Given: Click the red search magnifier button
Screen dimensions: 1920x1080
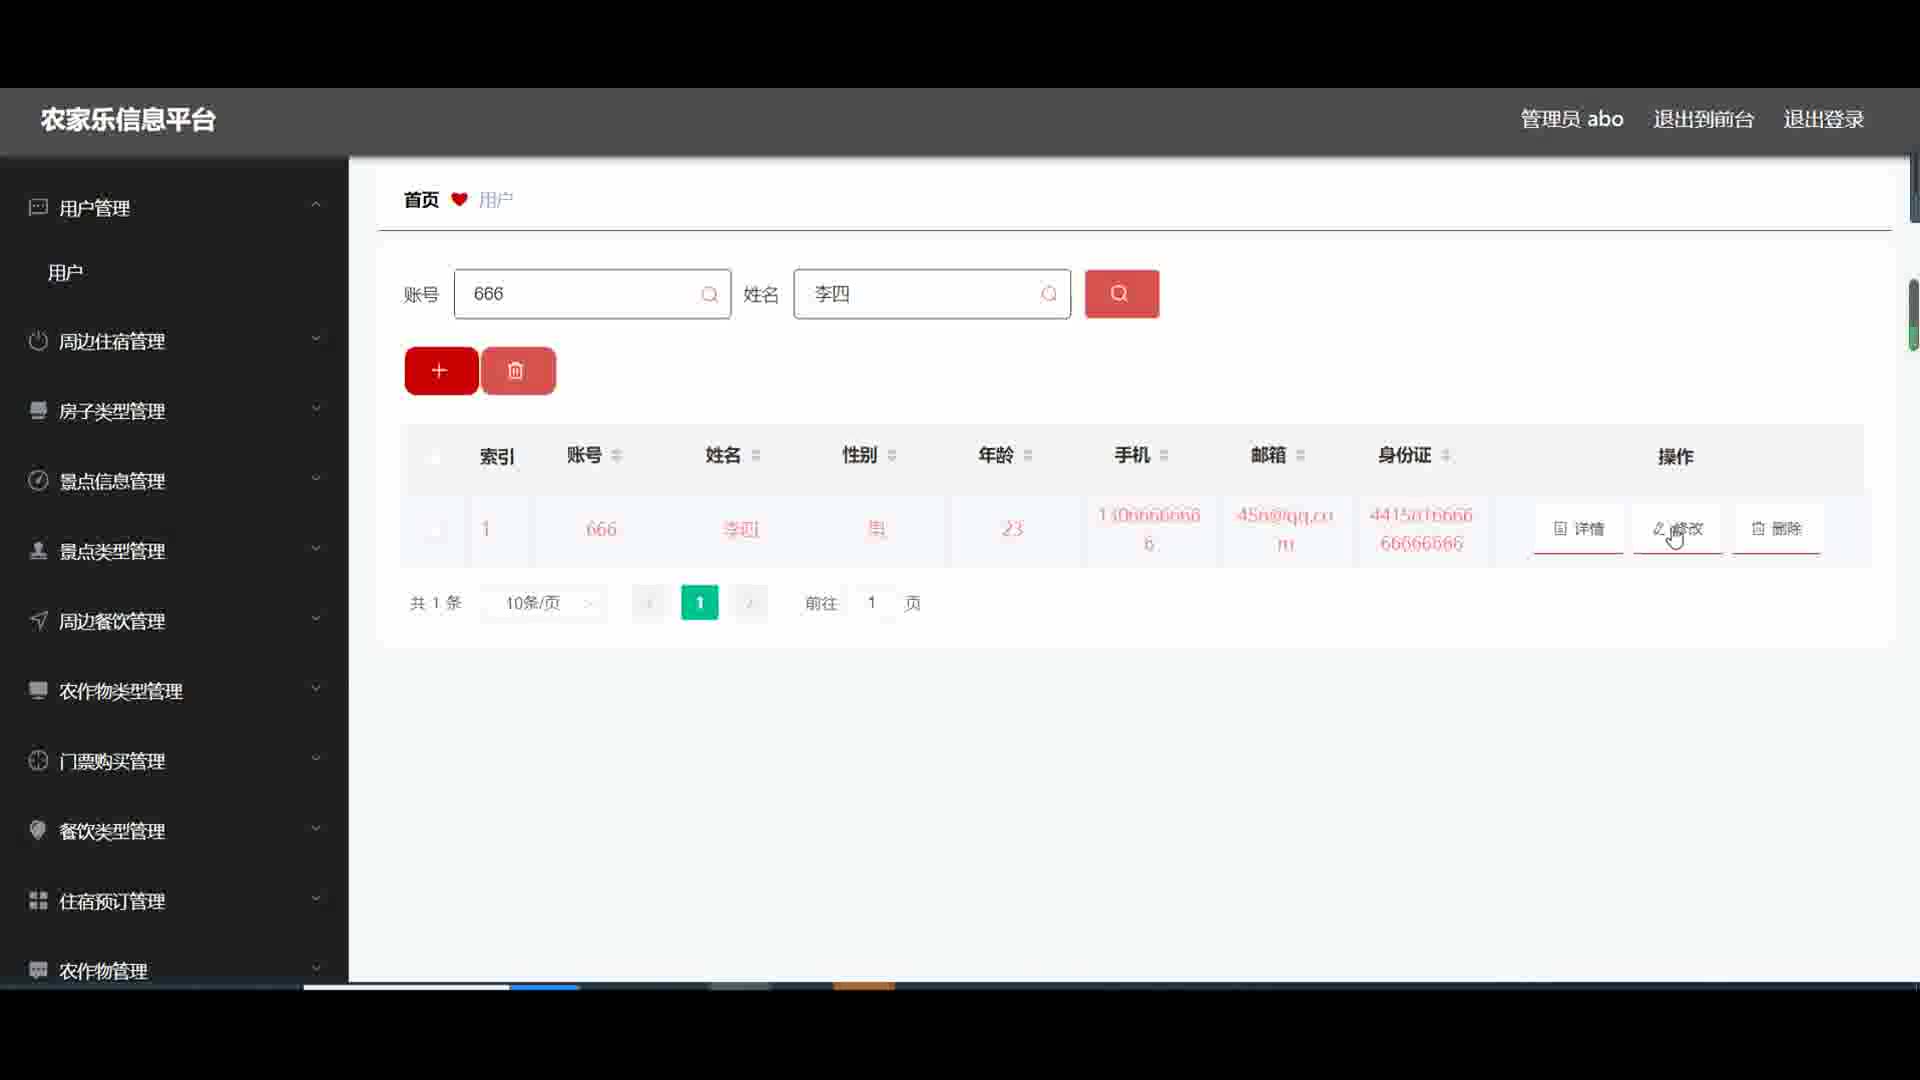Looking at the screenshot, I should [1121, 294].
